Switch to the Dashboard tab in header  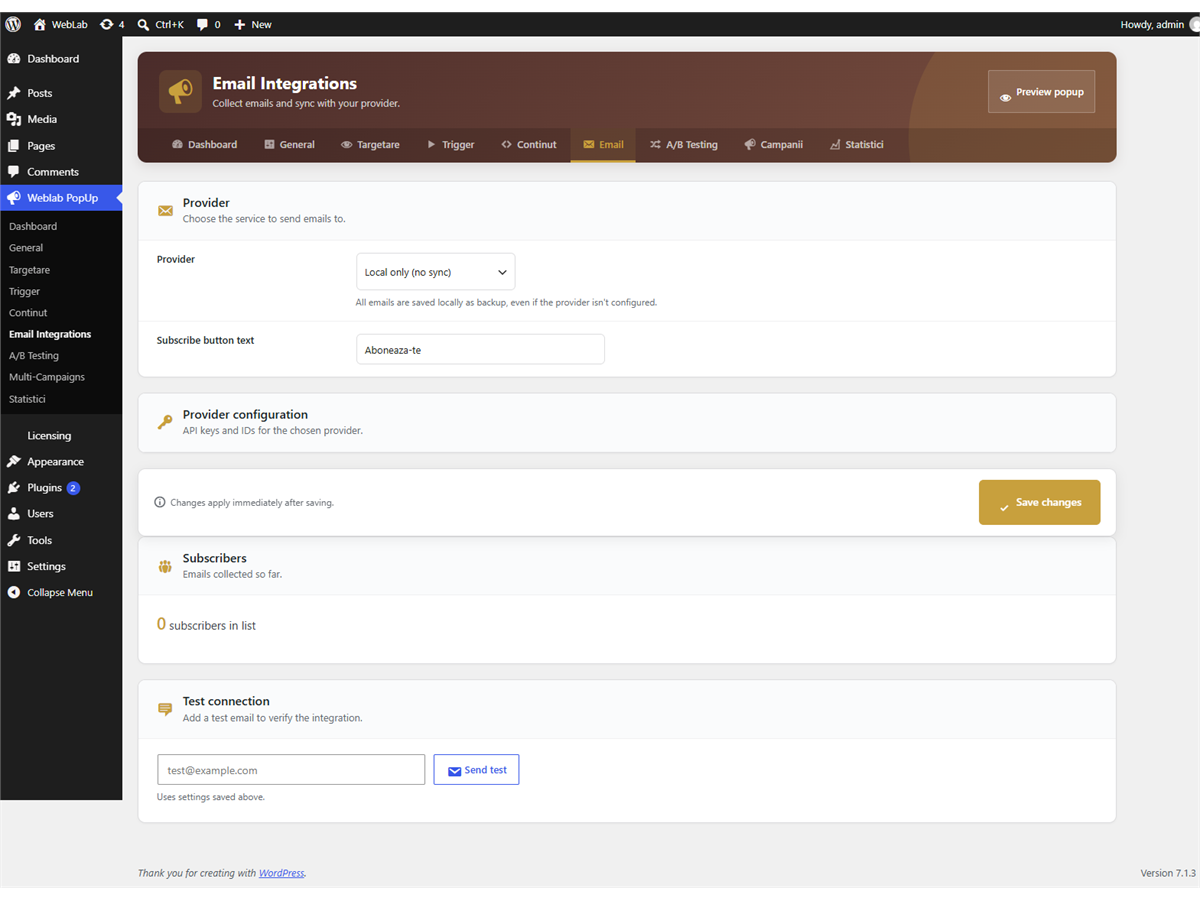point(205,145)
